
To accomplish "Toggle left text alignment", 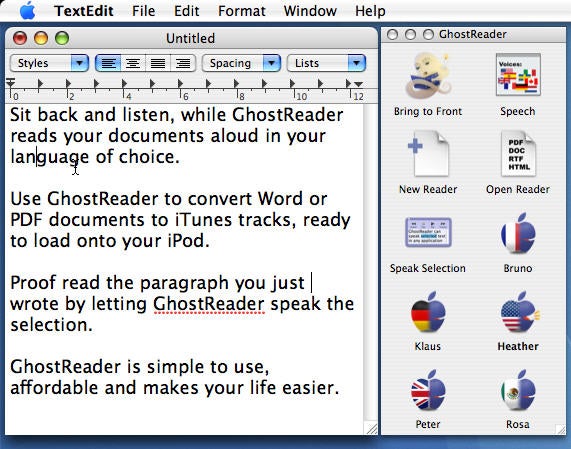I will click(x=108, y=63).
